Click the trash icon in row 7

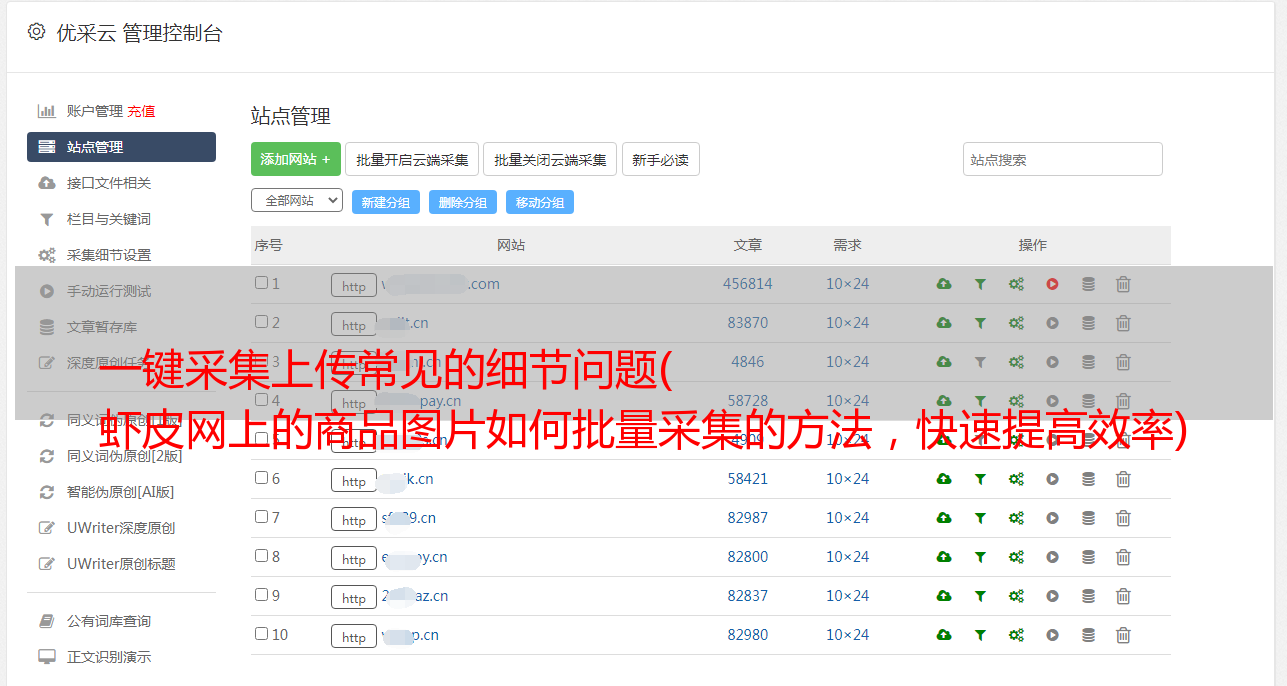(1123, 518)
